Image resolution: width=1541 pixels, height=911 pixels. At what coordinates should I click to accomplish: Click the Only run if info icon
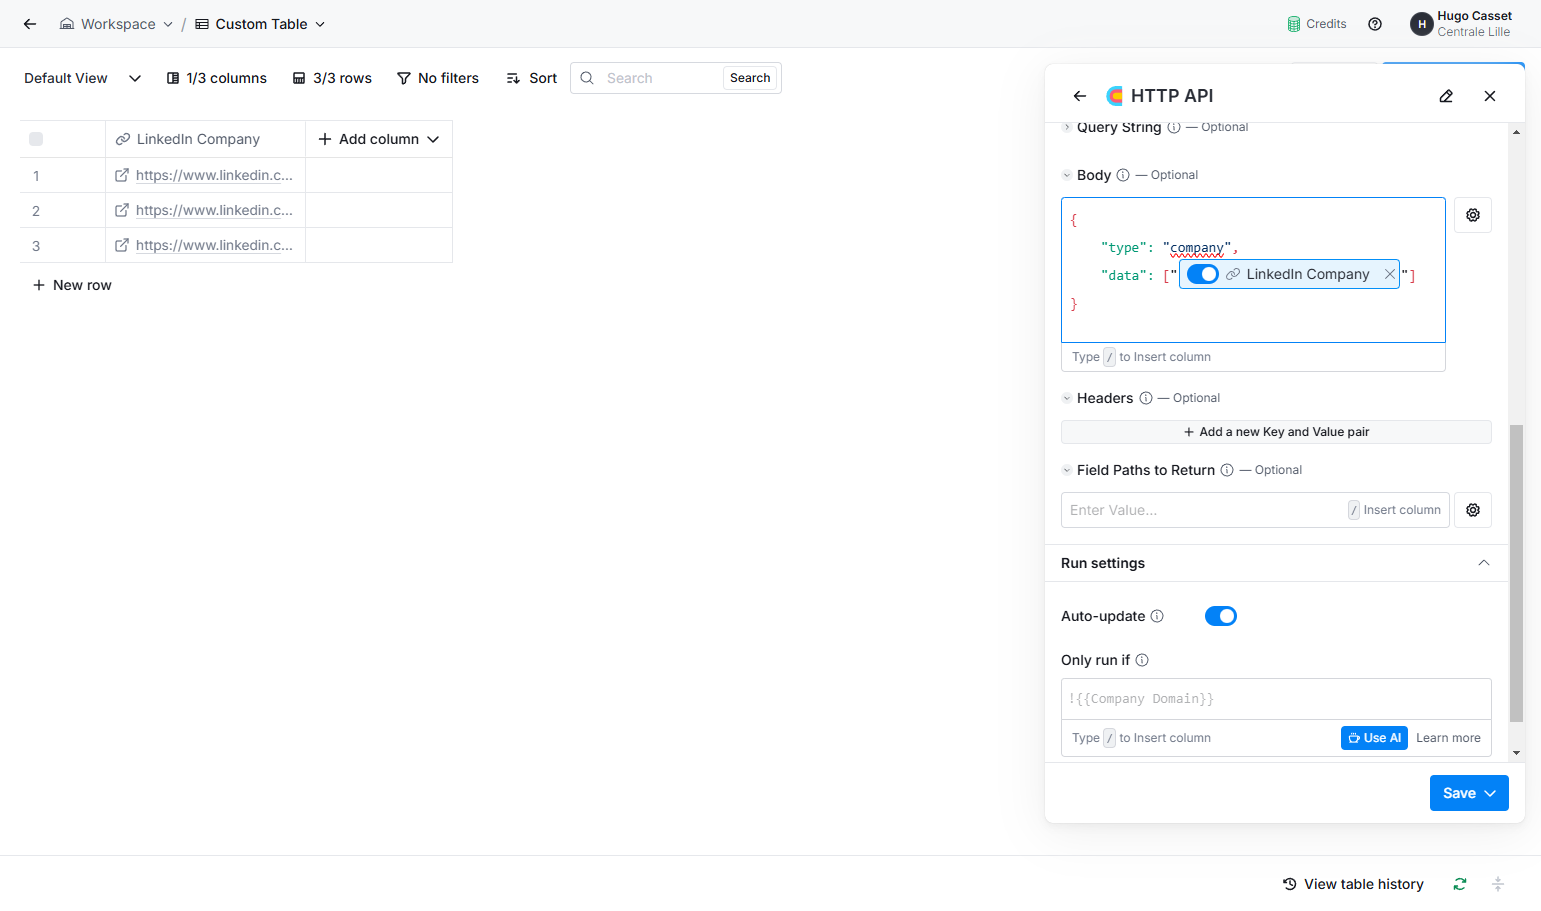click(1142, 660)
